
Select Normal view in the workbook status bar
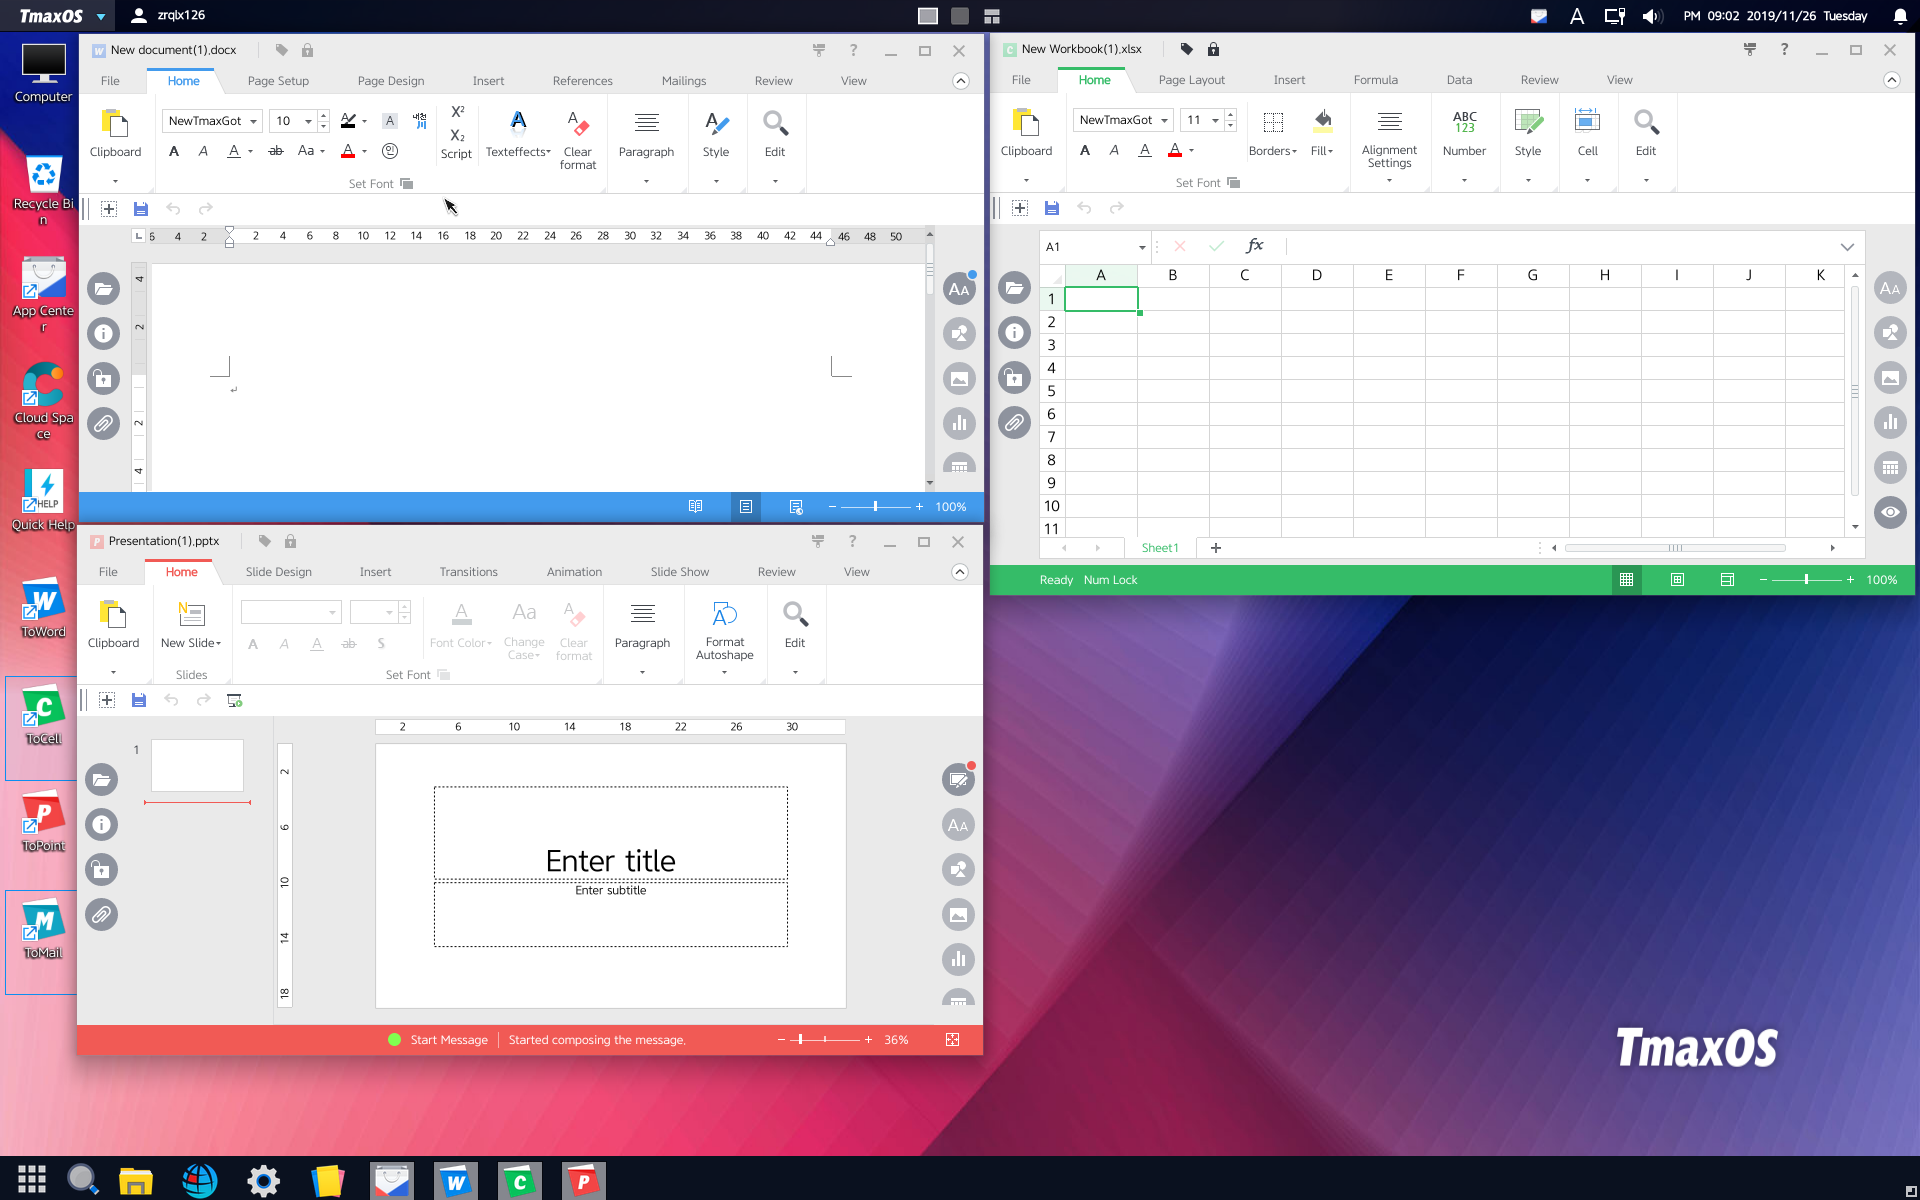[1626, 580]
